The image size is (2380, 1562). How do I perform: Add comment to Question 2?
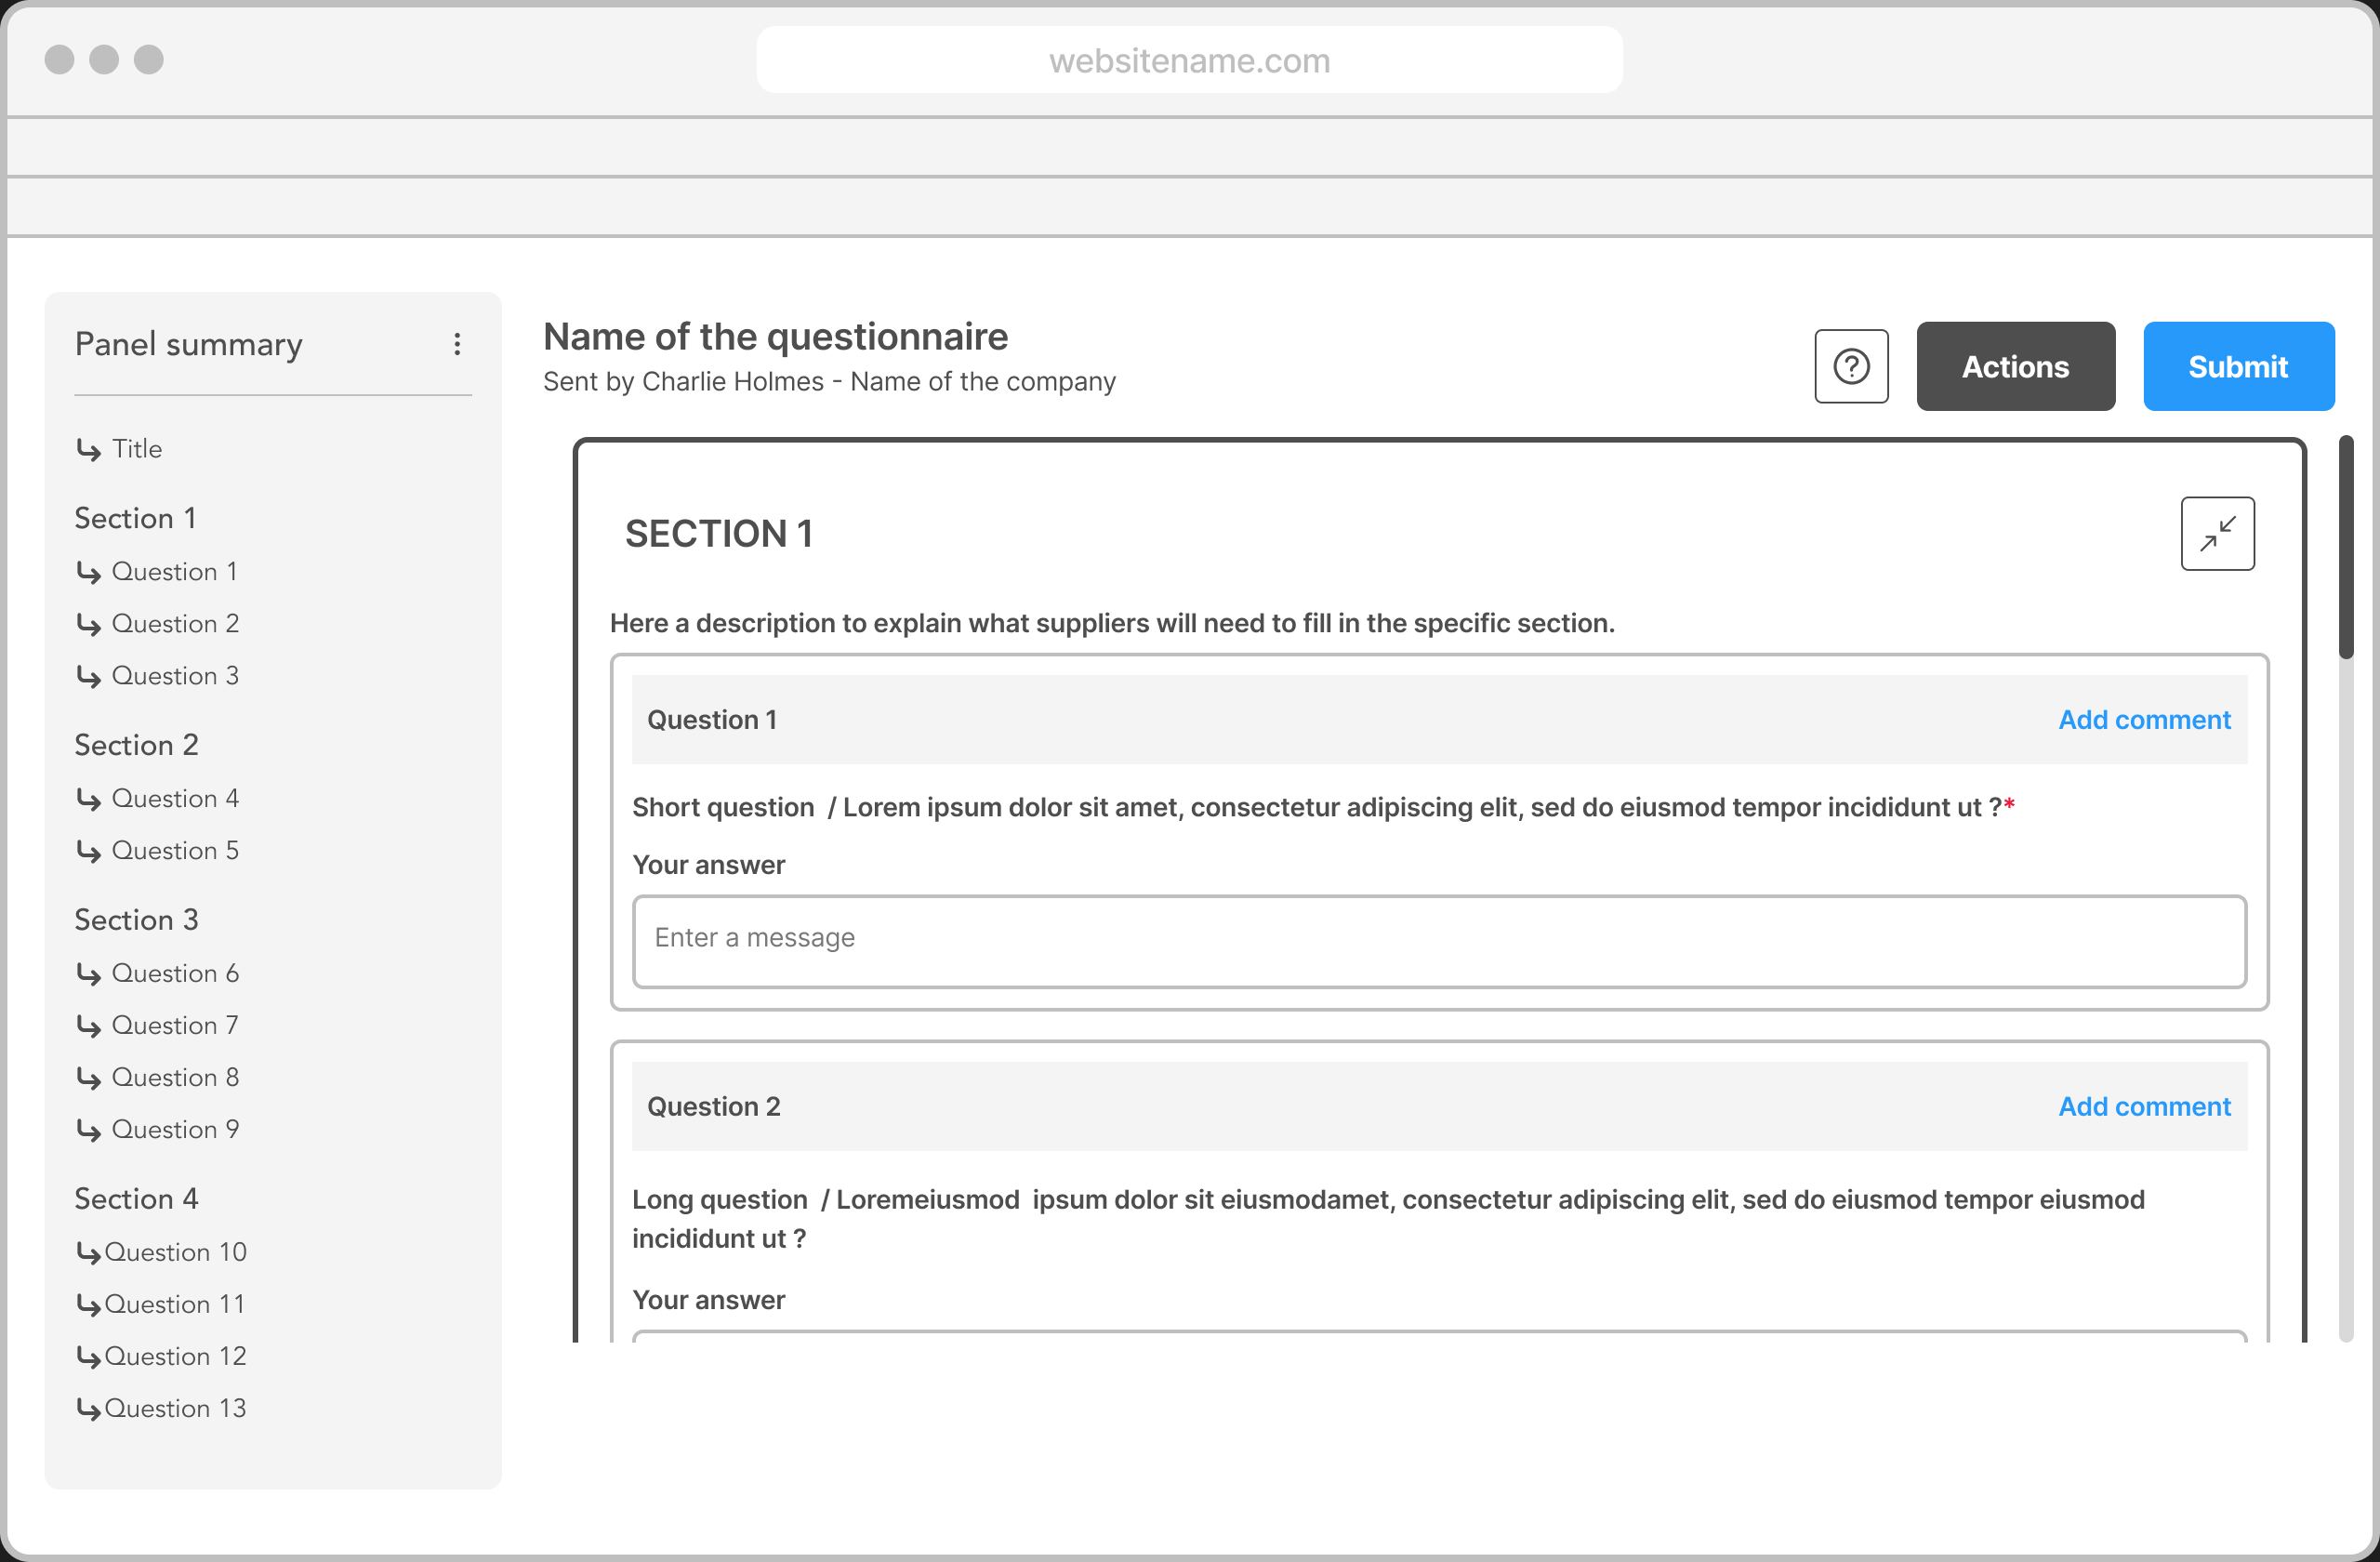[2144, 1106]
